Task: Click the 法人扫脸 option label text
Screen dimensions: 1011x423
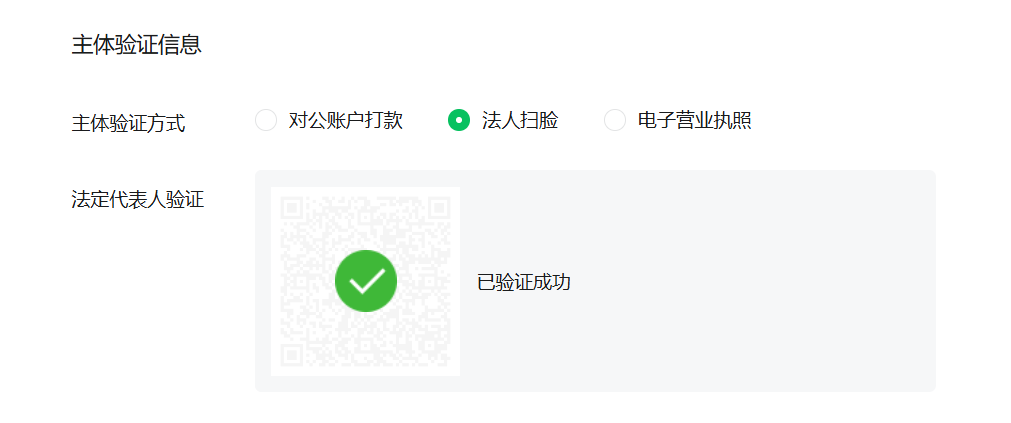Action: pos(520,121)
